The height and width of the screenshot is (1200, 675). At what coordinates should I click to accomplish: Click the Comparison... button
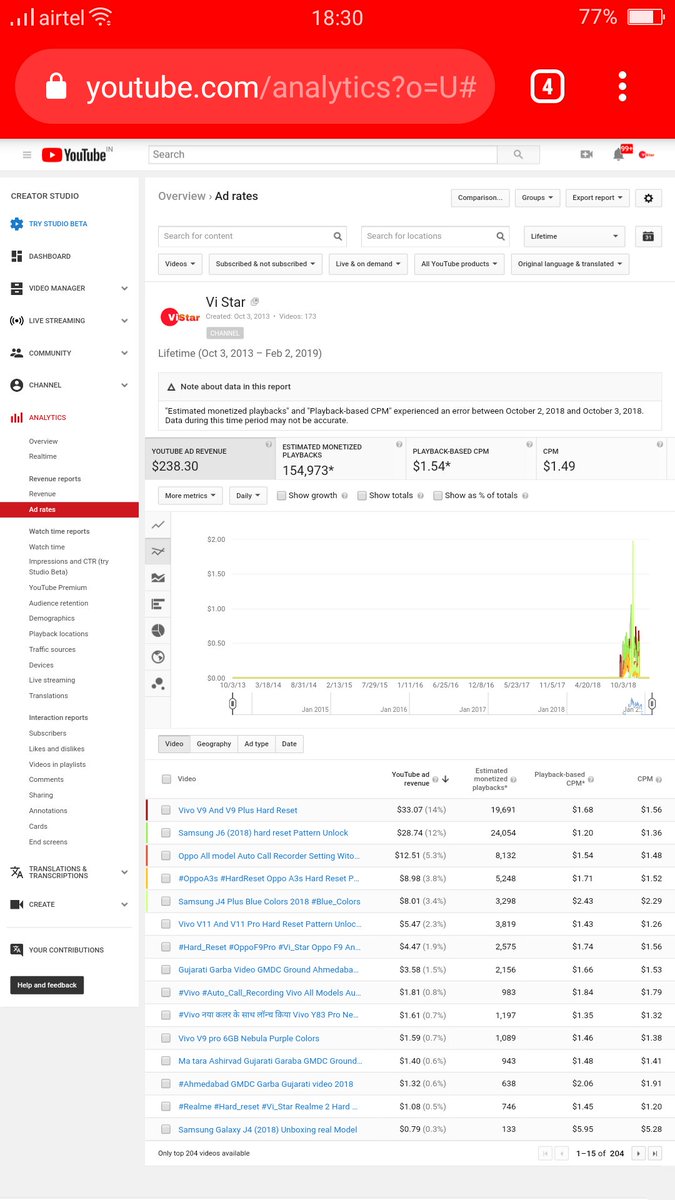(480, 198)
